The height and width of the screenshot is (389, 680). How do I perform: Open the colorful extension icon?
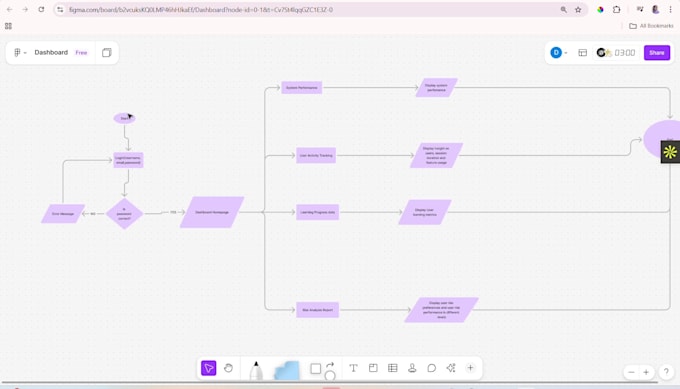(x=600, y=10)
